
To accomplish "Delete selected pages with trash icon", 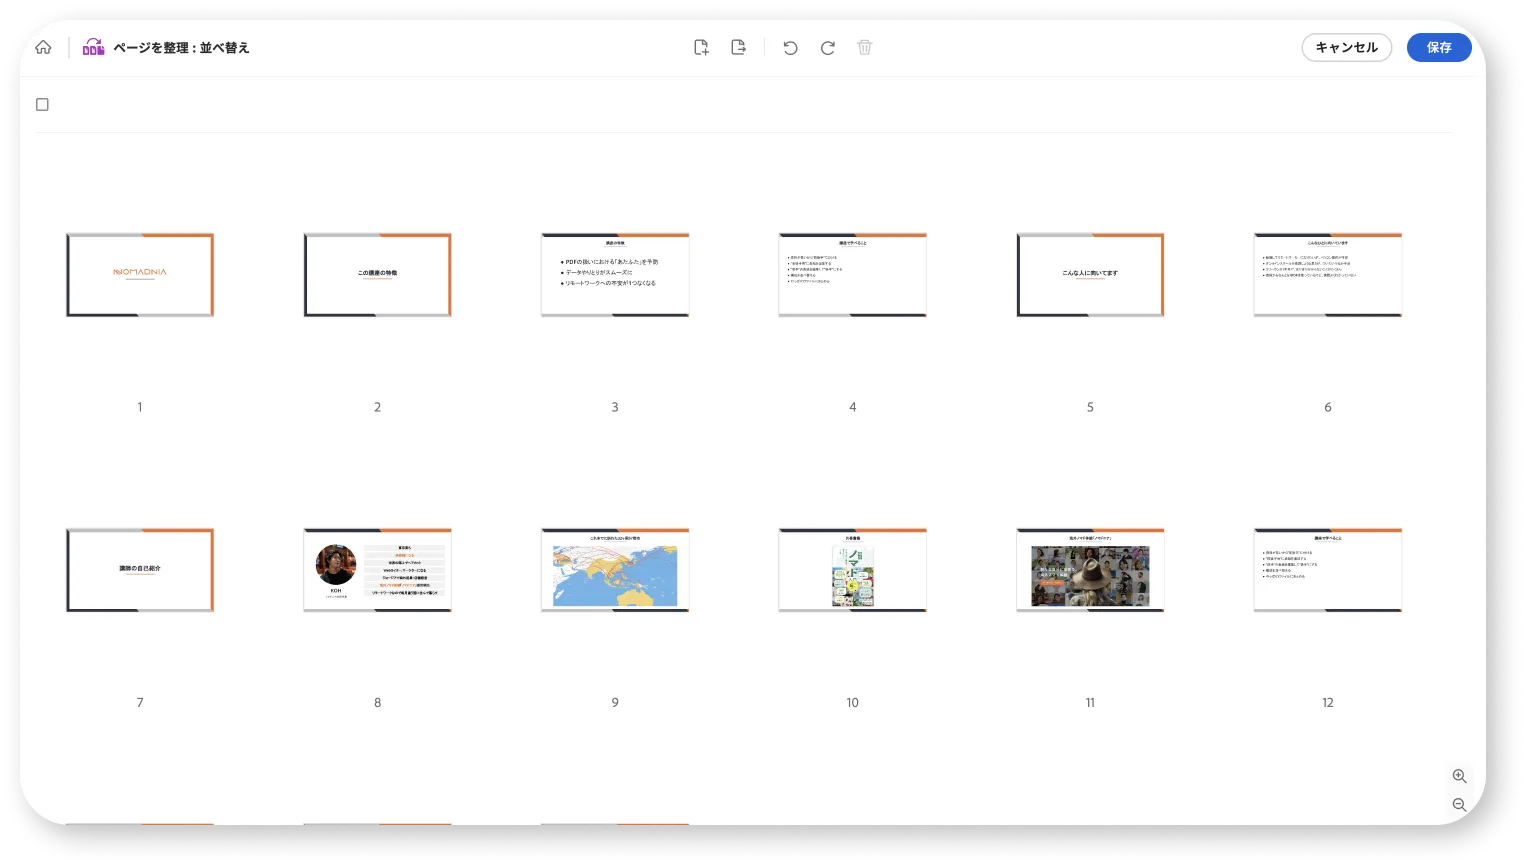I will click(x=865, y=47).
